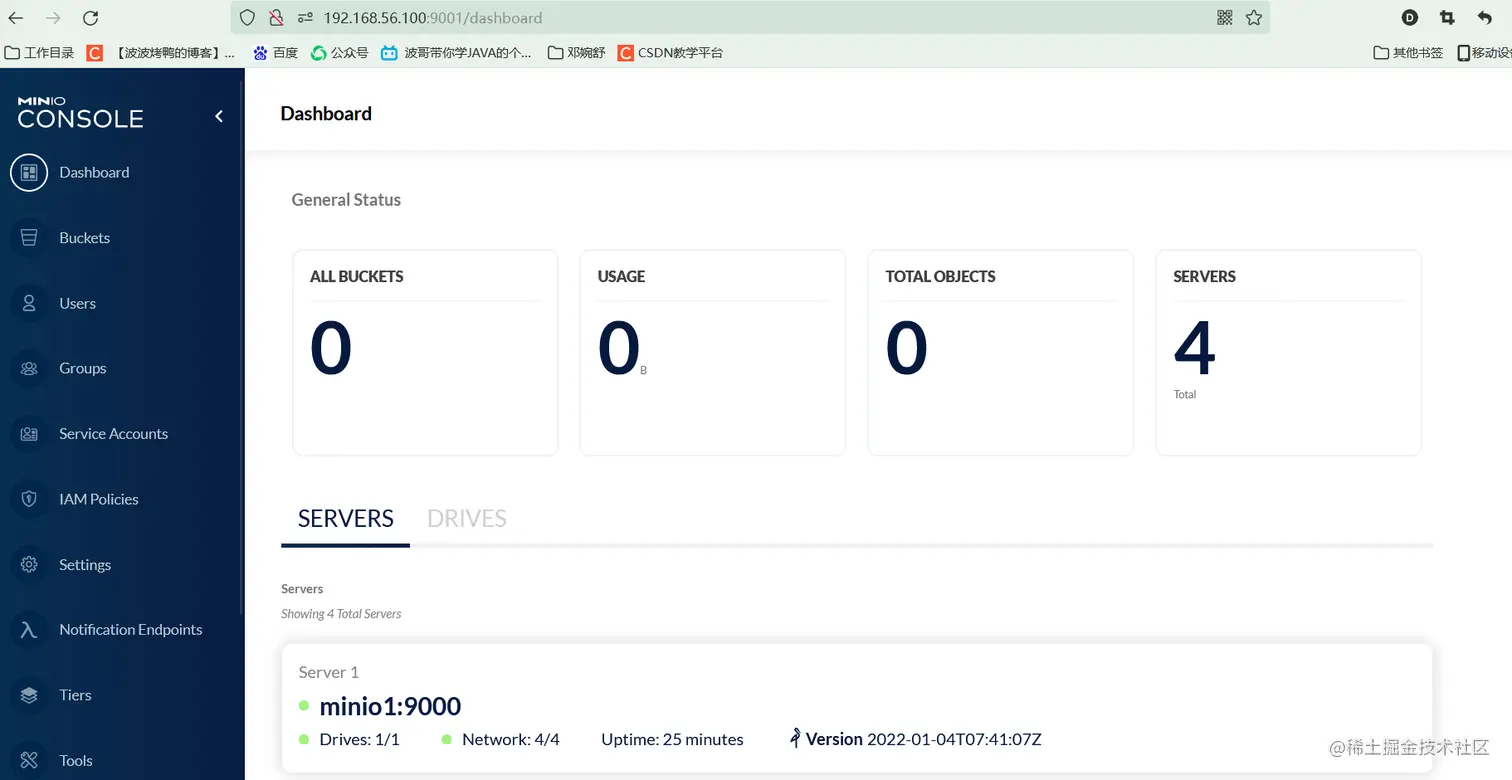
Task: Select the SERVERS tab
Action: (346, 519)
